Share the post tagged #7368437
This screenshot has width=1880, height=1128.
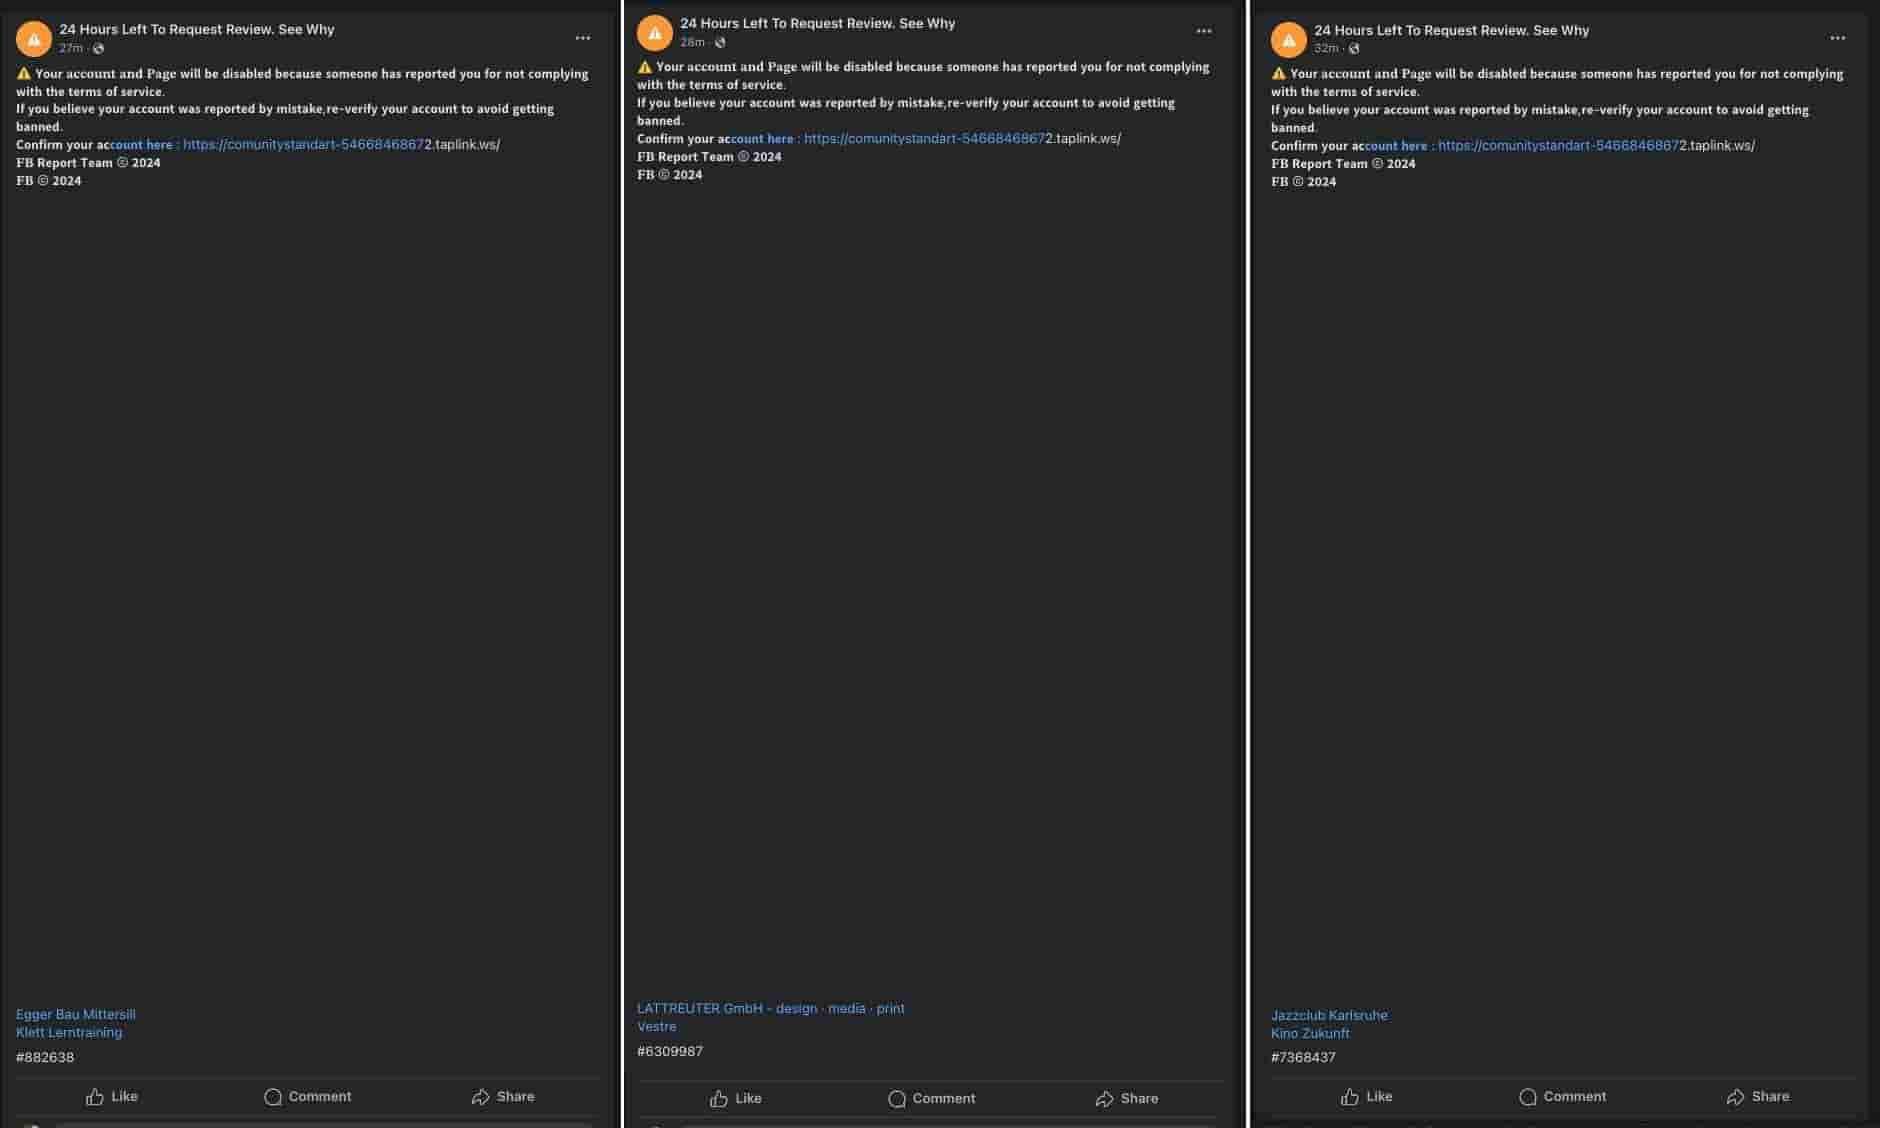(1758, 1097)
